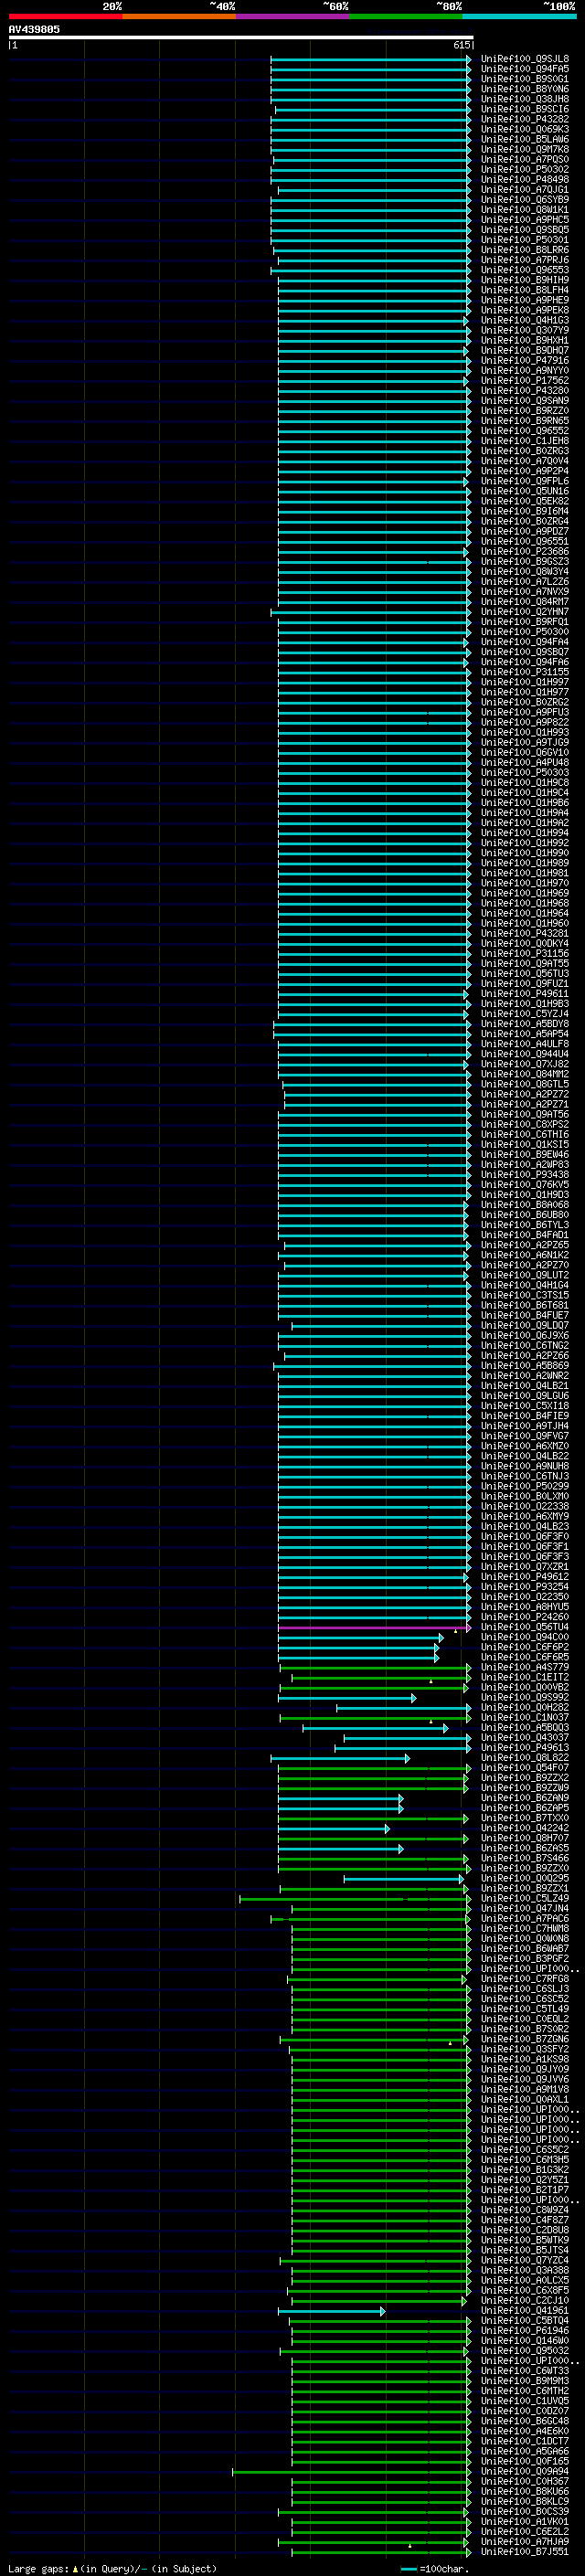This screenshot has height=2576, width=585.
Task: Select hit label UniRef100_P49613
Action: [524, 1748]
